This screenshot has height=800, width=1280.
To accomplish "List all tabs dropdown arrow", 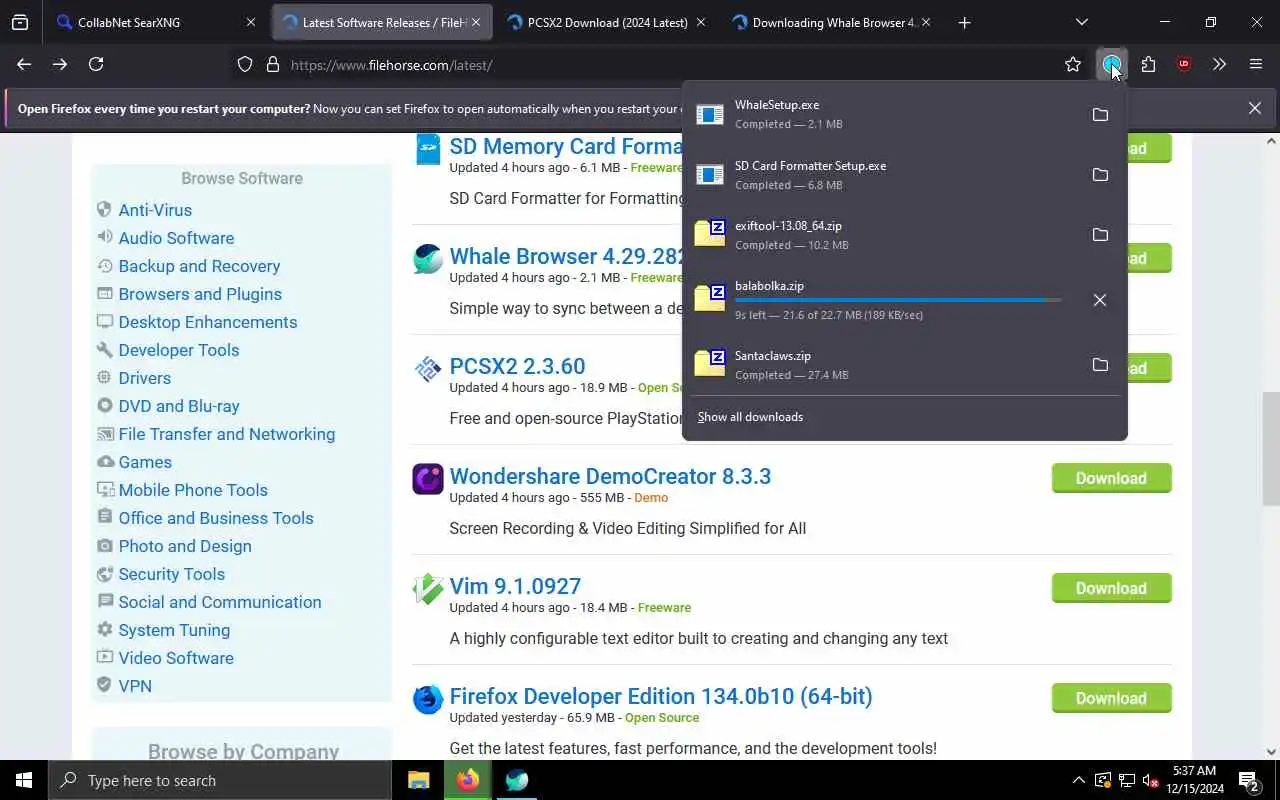I will click(x=1082, y=22).
